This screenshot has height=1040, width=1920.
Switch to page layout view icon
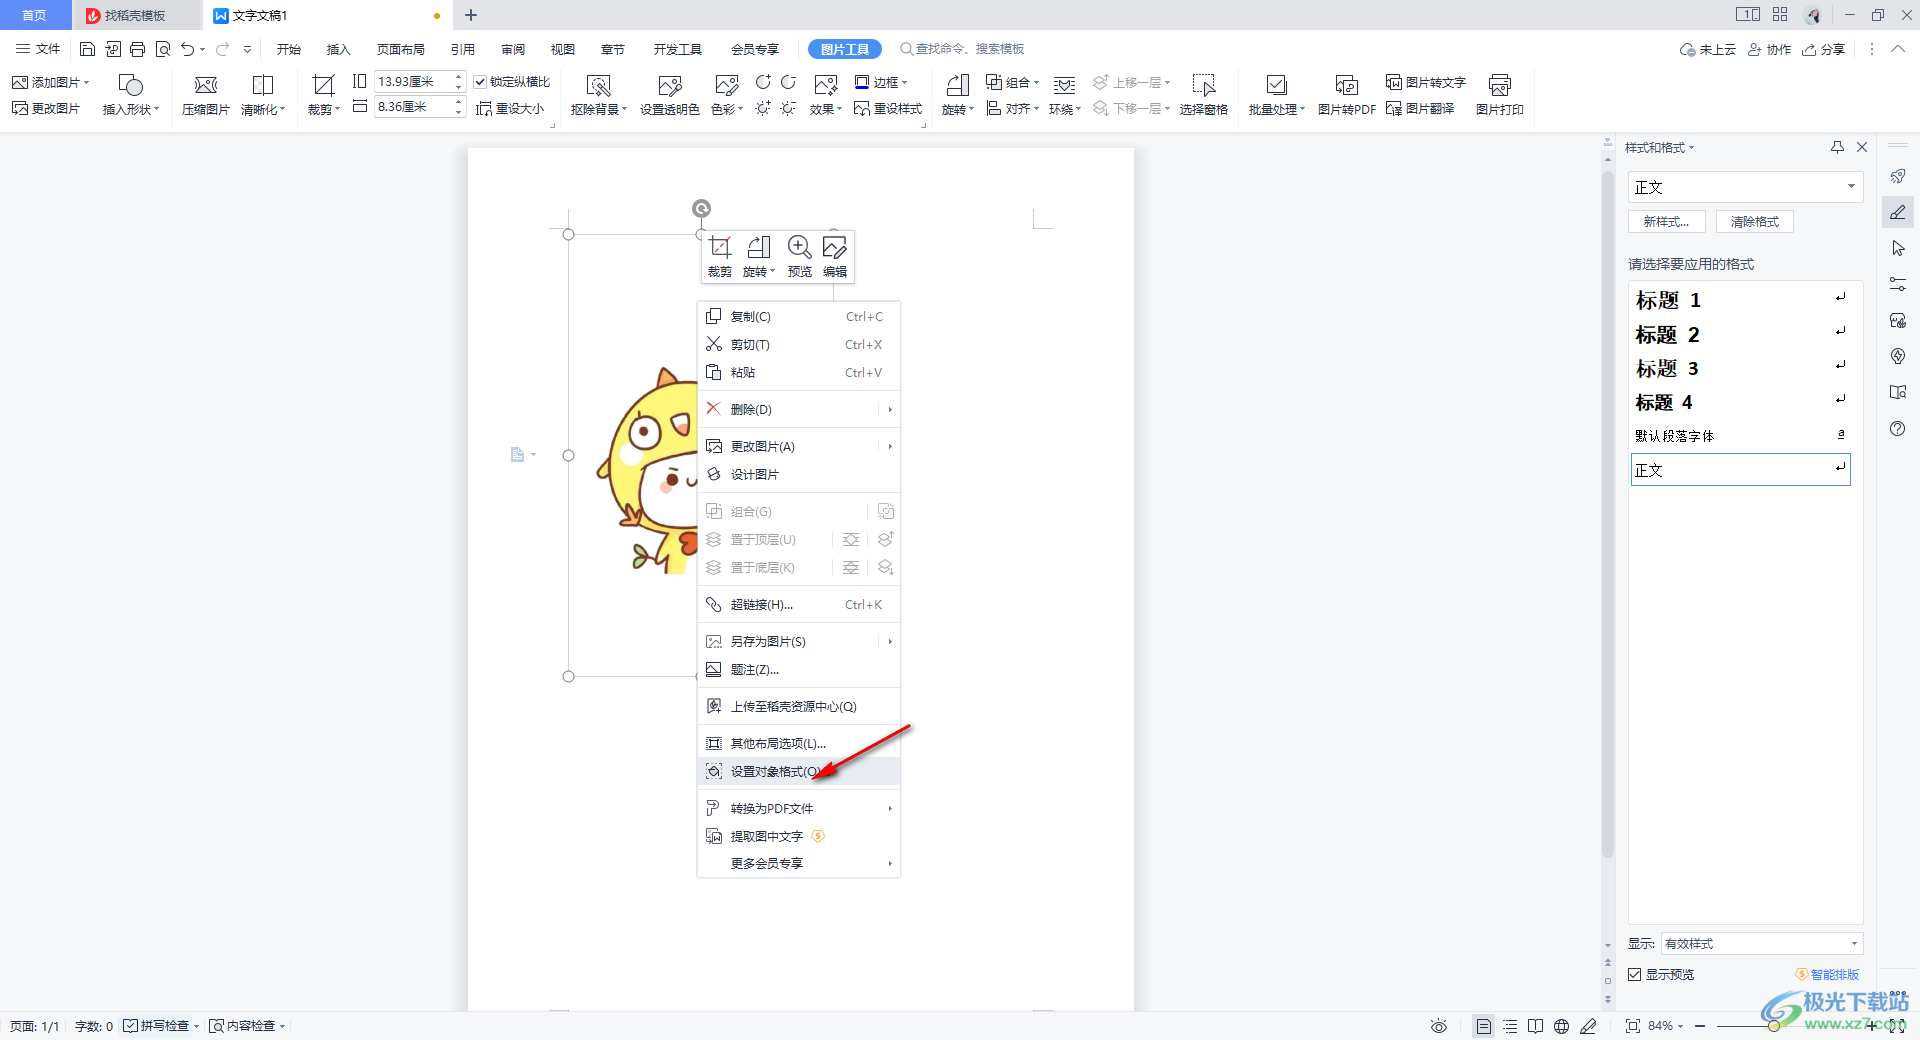tap(1484, 1026)
